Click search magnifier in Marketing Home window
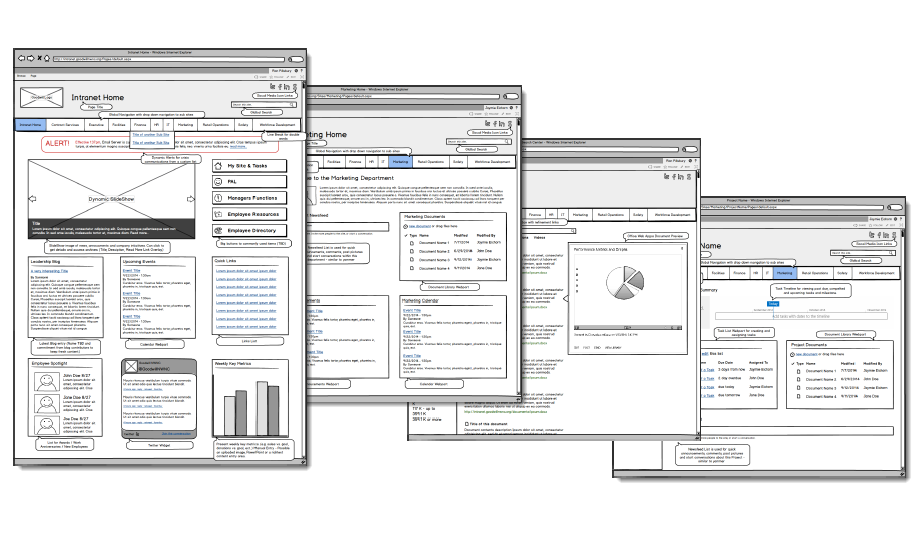Image resolution: width=920 pixels, height=538 pixels. [x=507, y=141]
